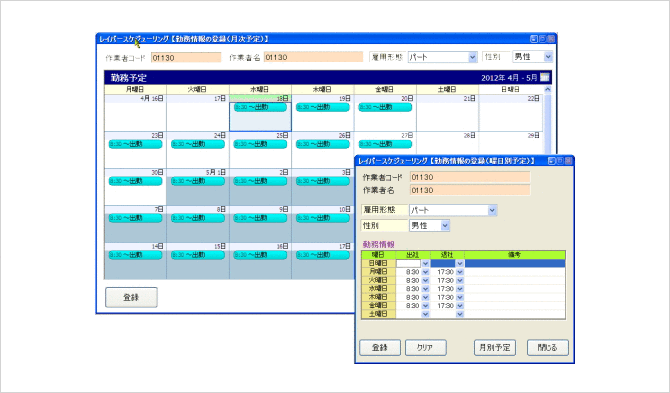This screenshot has height=393, width=670.
Task: Open 出社 time dropdown for 木曜日
Action: (425, 297)
